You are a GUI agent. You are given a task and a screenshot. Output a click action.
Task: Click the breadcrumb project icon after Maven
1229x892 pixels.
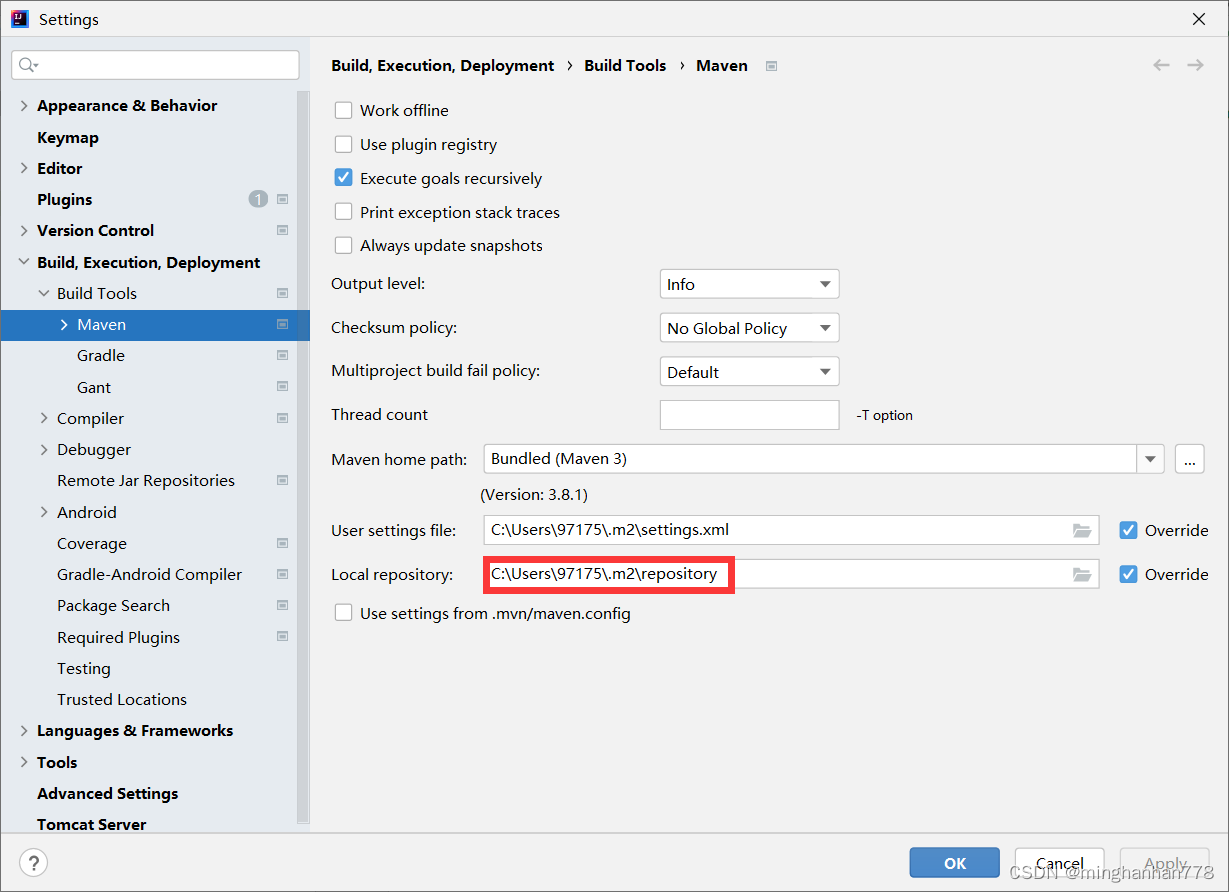[x=771, y=66]
